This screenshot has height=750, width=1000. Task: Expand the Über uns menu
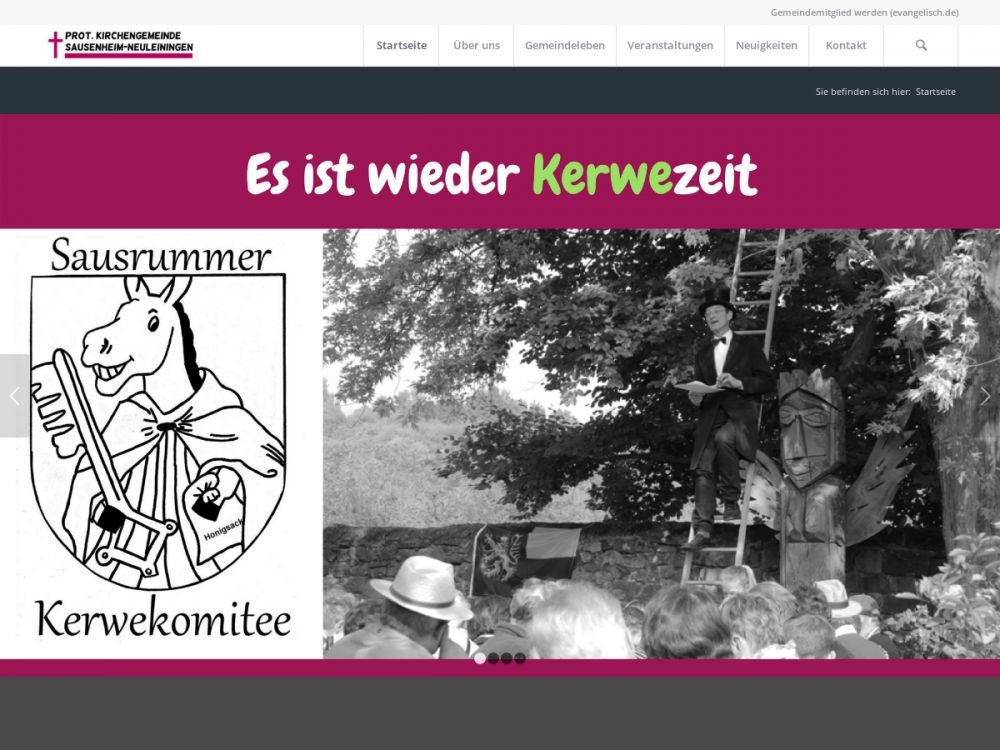[x=476, y=45]
